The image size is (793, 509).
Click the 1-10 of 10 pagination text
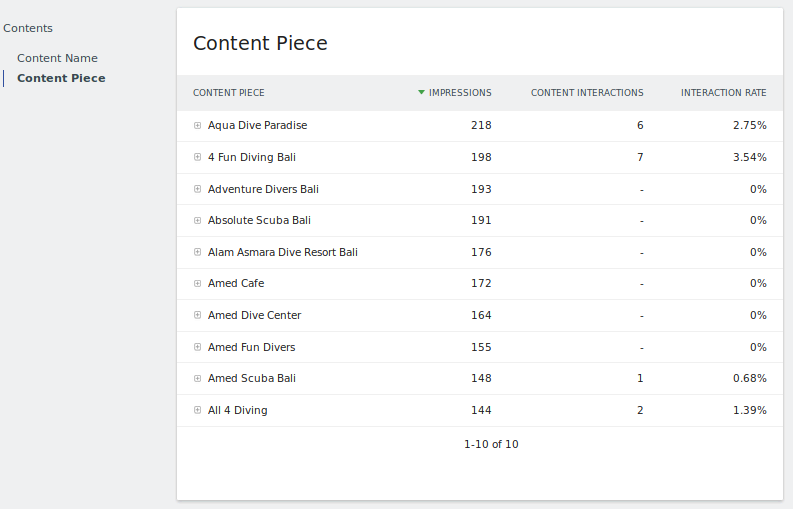491,444
